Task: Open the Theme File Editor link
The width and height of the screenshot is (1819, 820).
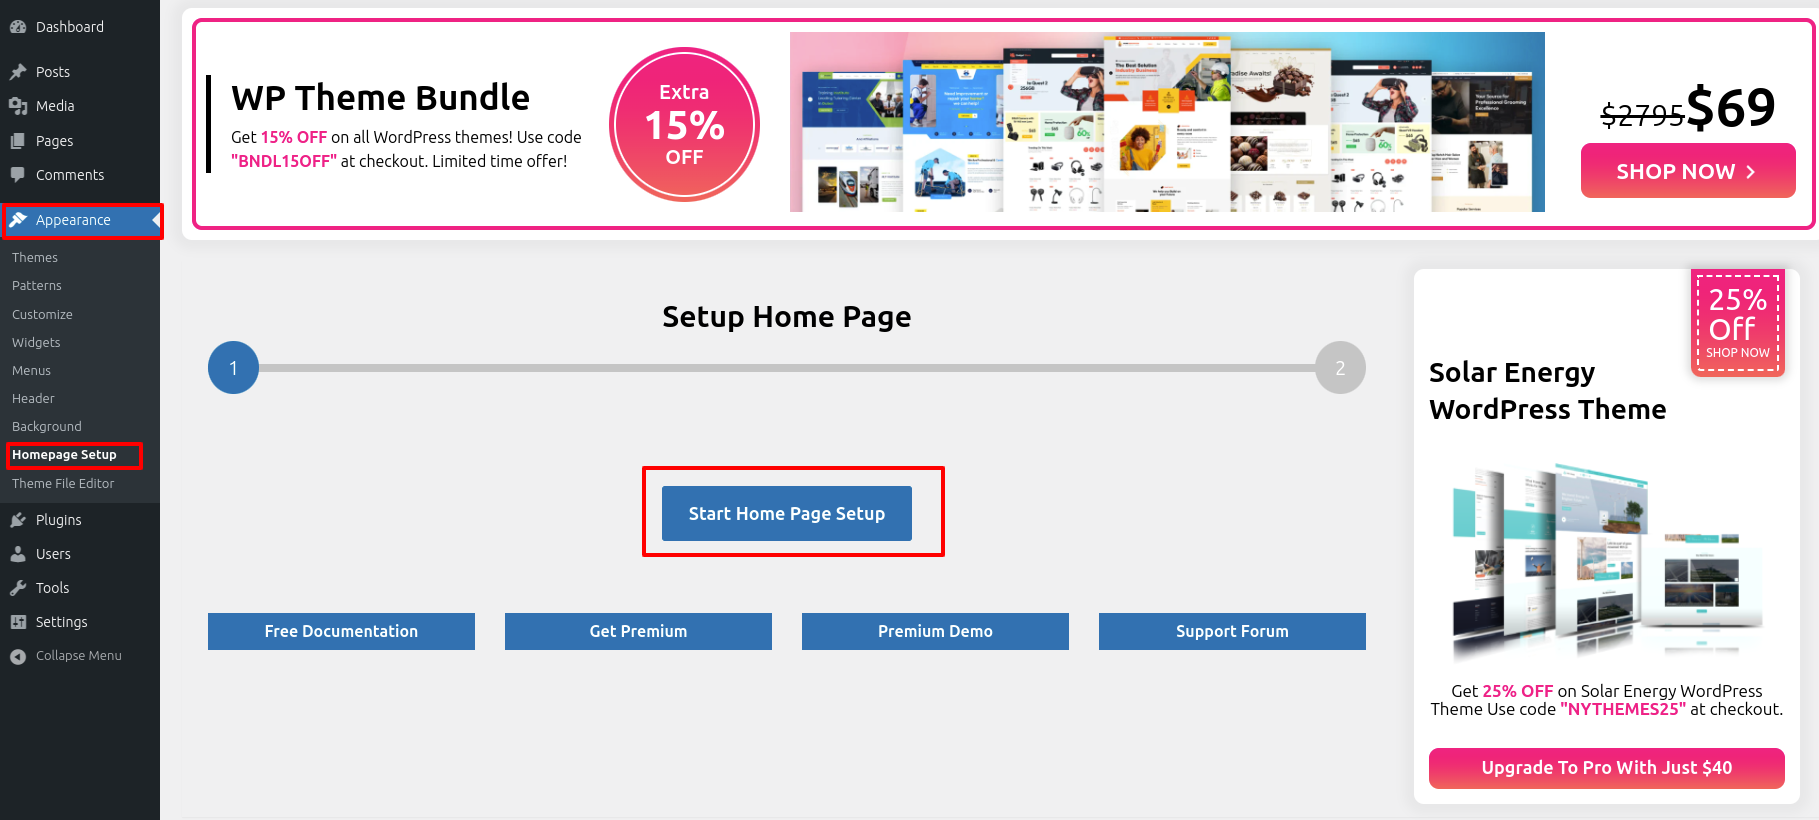Action: pyautogui.click(x=63, y=484)
